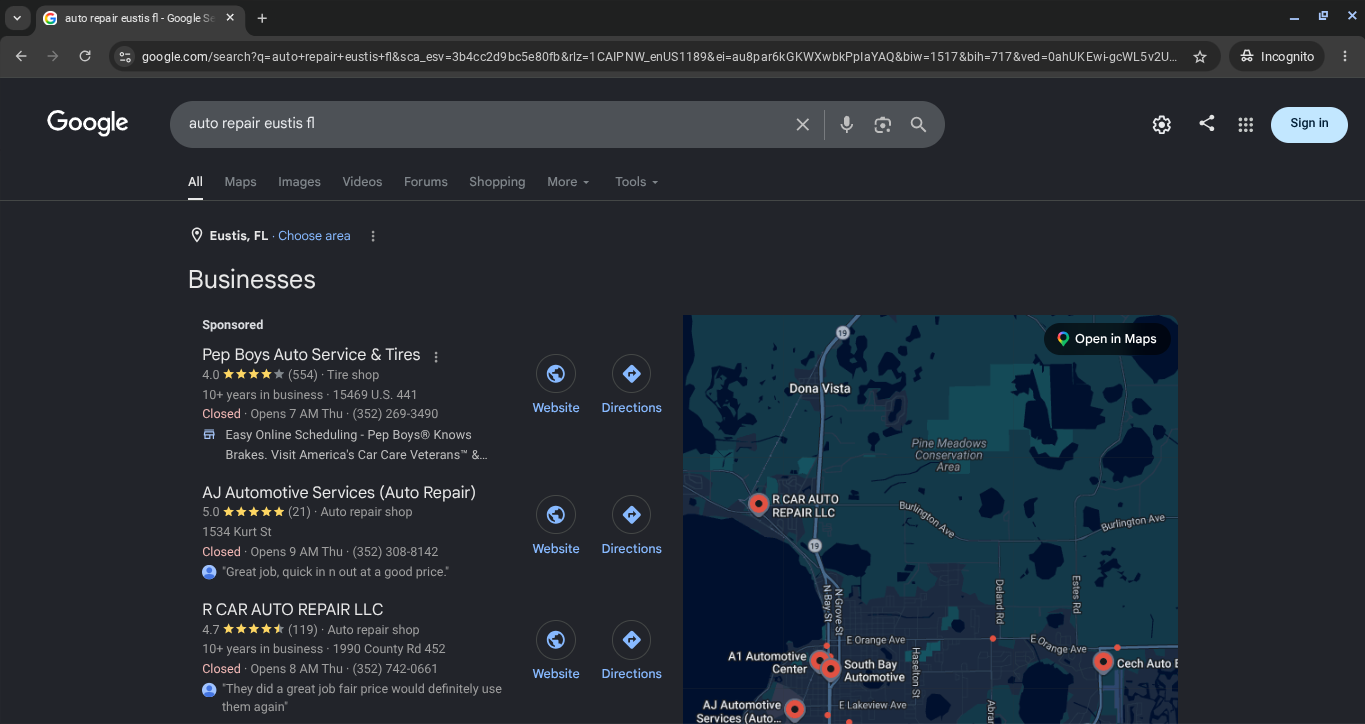Click the Businesses heading

pyautogui.click(x=252, y=280)
